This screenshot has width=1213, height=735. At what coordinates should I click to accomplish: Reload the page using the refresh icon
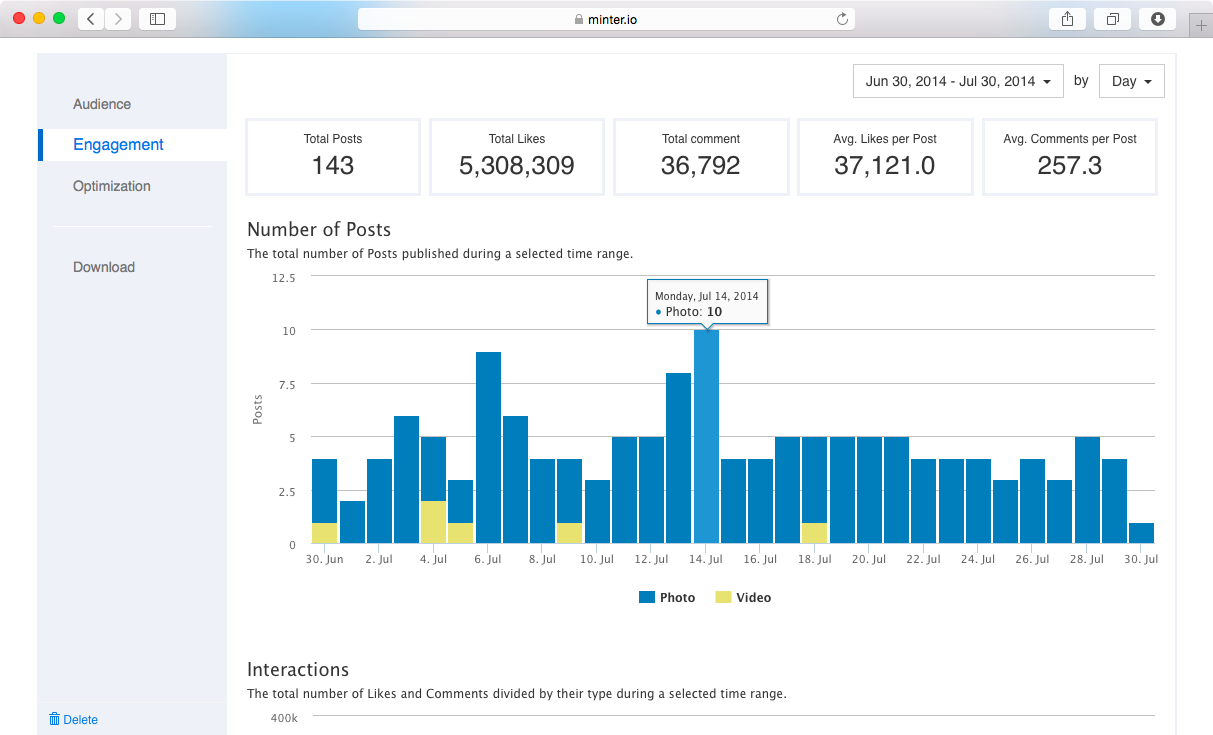[843, 17]
